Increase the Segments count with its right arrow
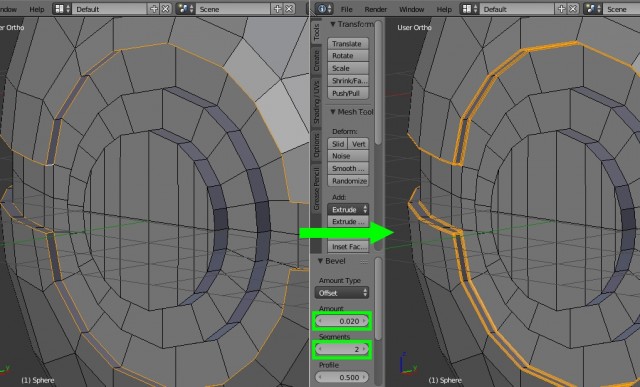 pyautogui.click(x=364, y=349)
